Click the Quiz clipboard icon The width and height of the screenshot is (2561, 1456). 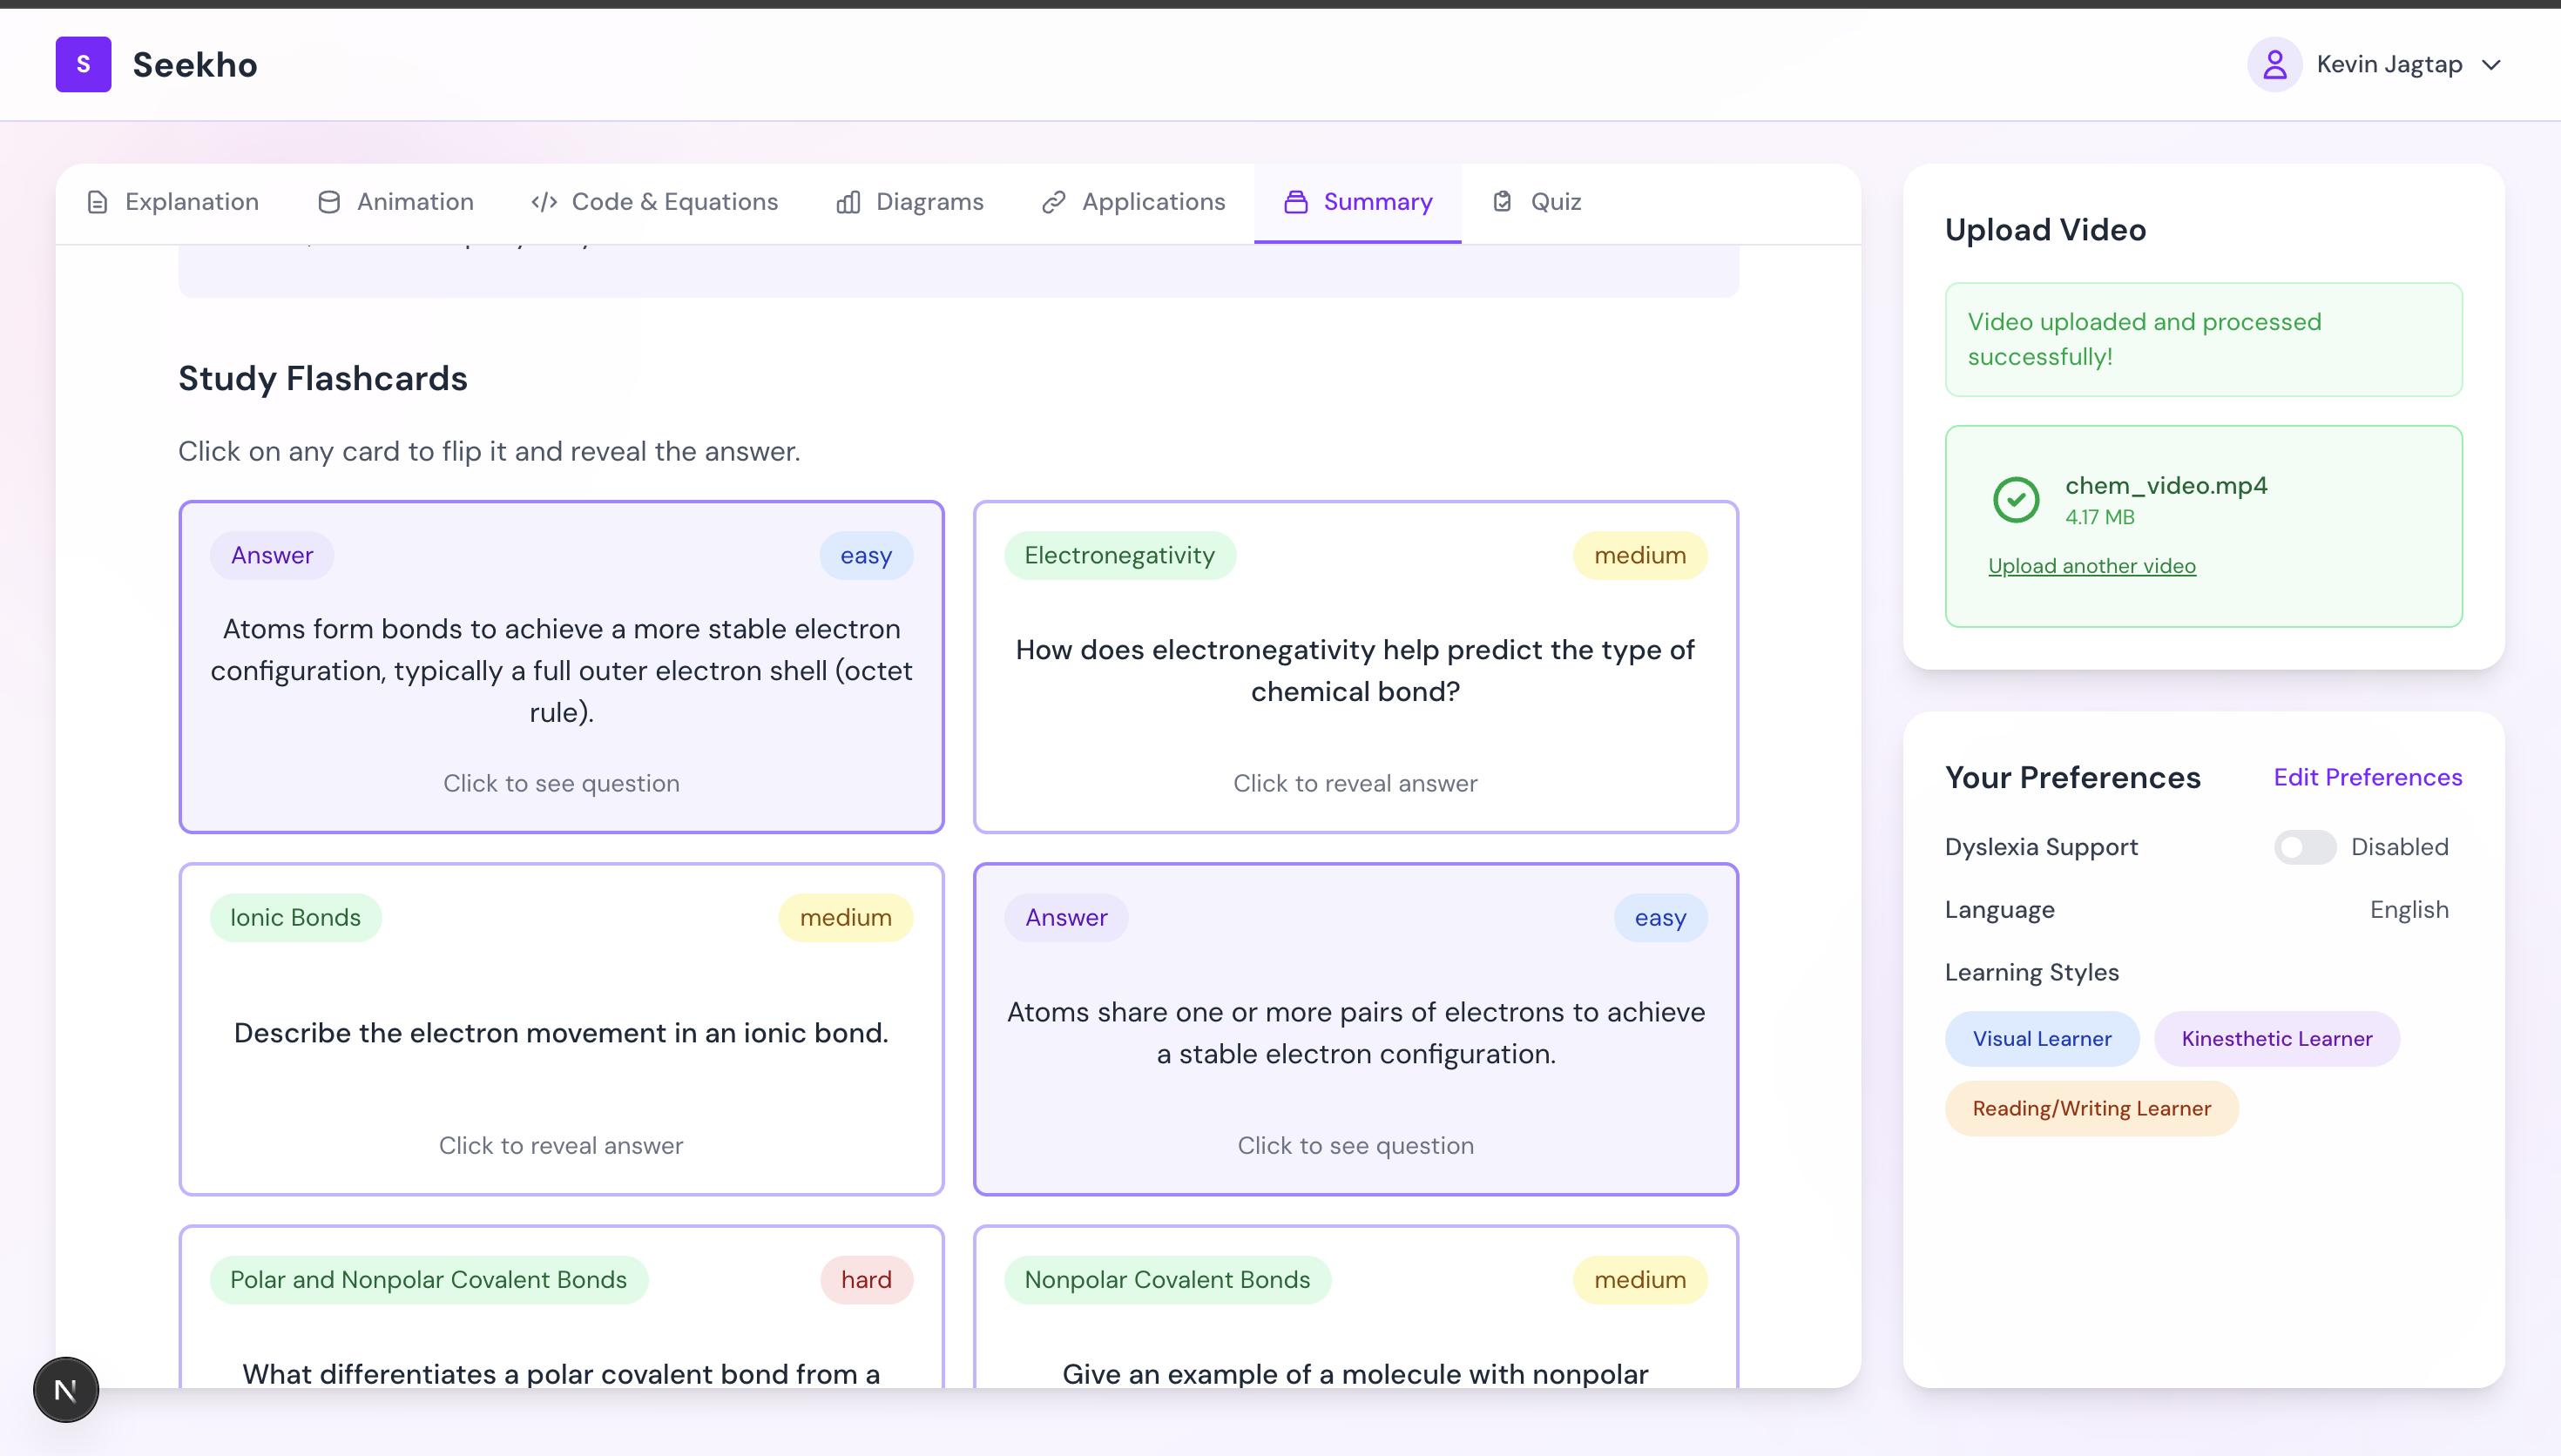click(1502, 202)
